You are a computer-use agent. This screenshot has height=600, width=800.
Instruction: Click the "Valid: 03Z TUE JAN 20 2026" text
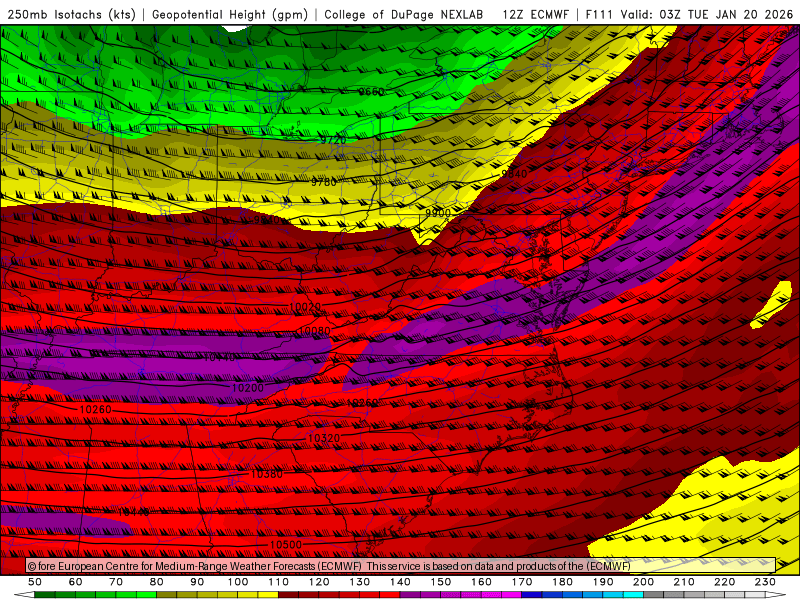pyautogui.click(x=707, y=14)
